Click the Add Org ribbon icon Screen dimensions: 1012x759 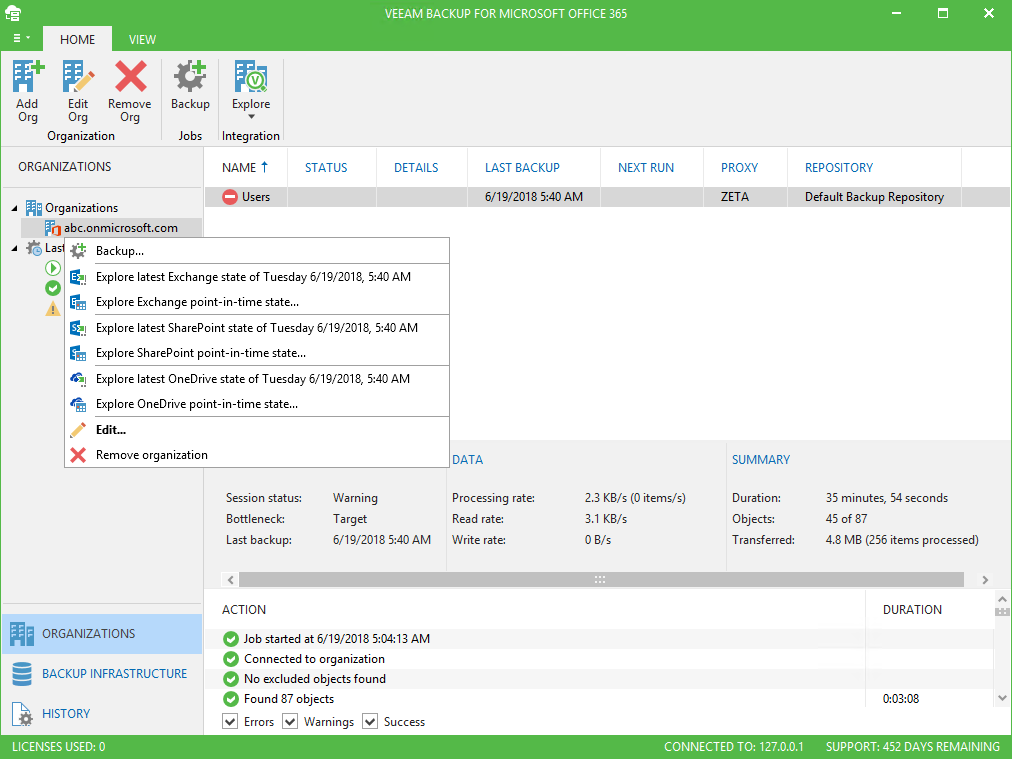coord(28,77)
